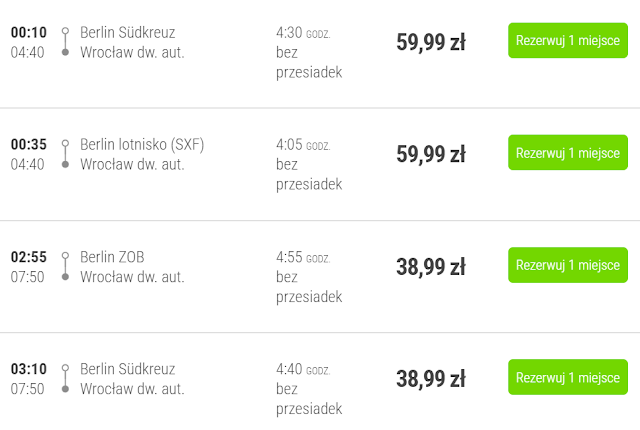The width and height of the screenshot is (640, 430).
Task: Click route line icon for 02:55 departure
Action: pyautogui.click(x=65, y=267)
